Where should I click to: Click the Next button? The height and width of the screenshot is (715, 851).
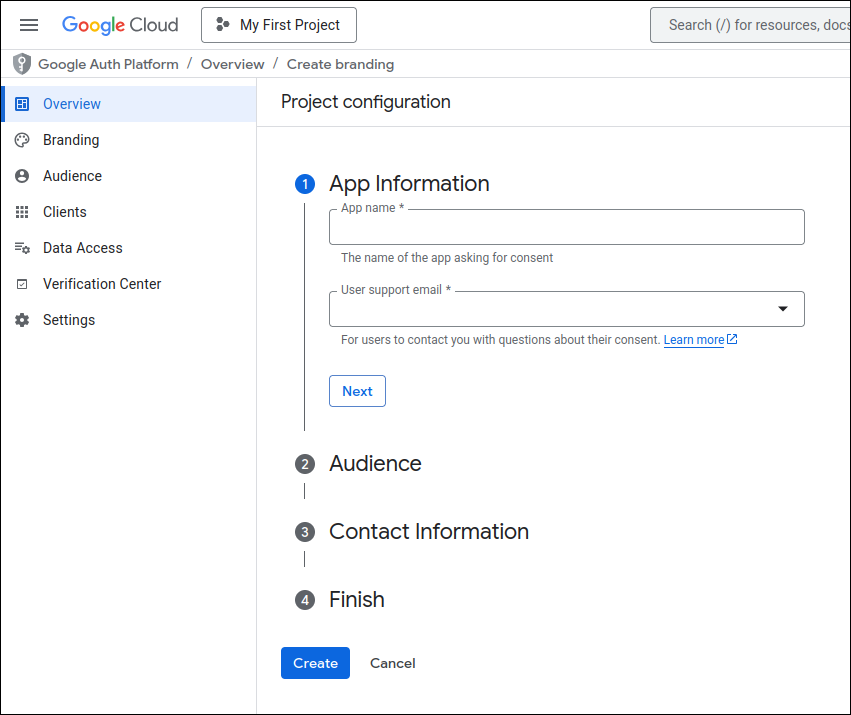(x=357, y=391)
